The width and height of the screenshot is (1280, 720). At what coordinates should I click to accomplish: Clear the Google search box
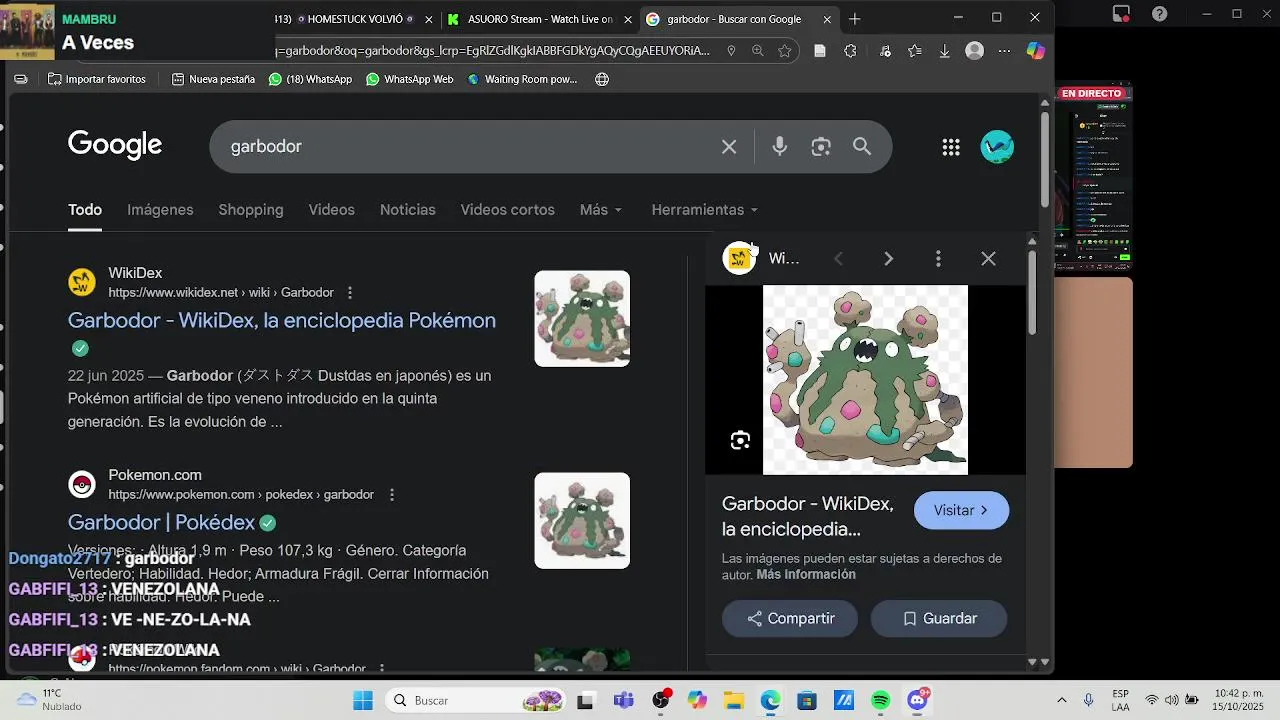point(729,147)
